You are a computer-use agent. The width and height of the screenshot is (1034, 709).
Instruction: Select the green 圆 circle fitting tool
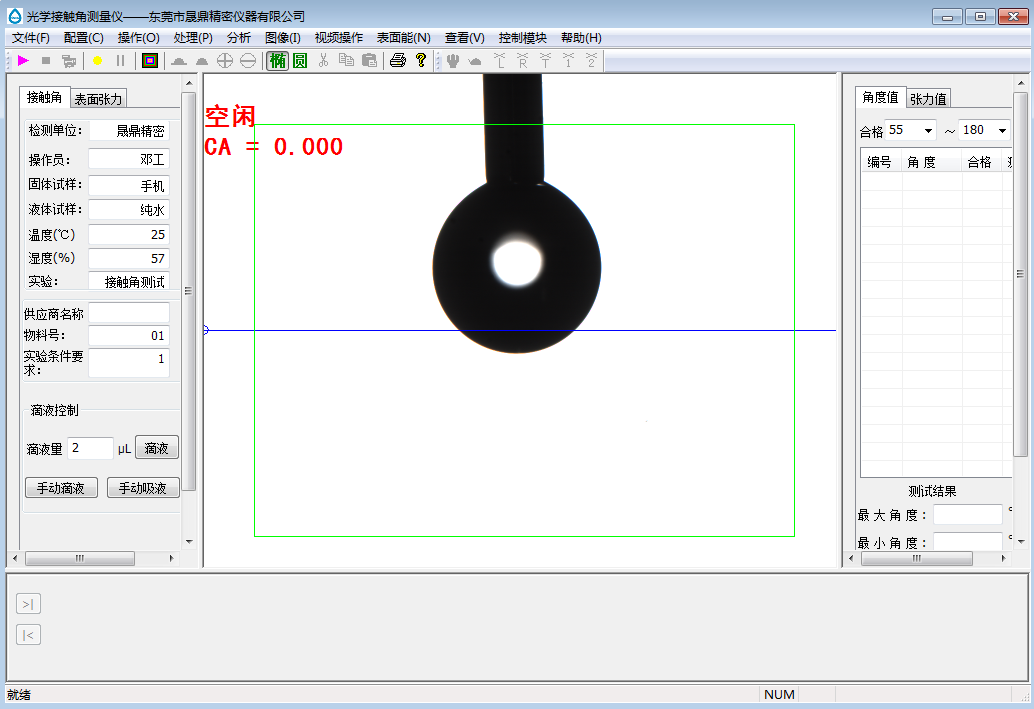coord(299,61)
